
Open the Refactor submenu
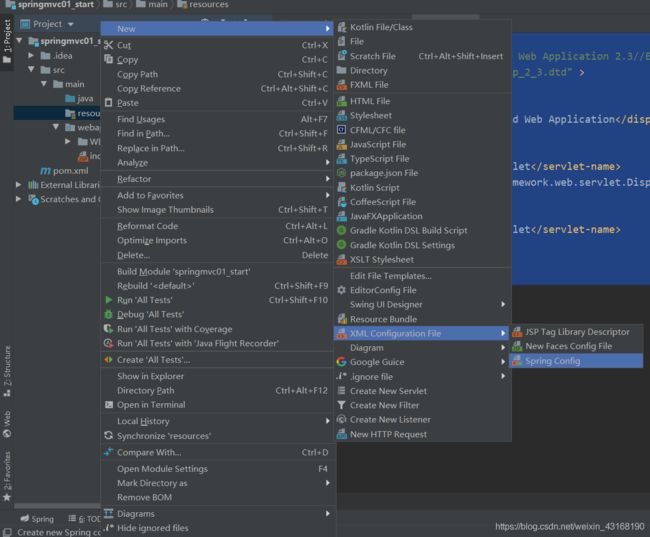217,179
